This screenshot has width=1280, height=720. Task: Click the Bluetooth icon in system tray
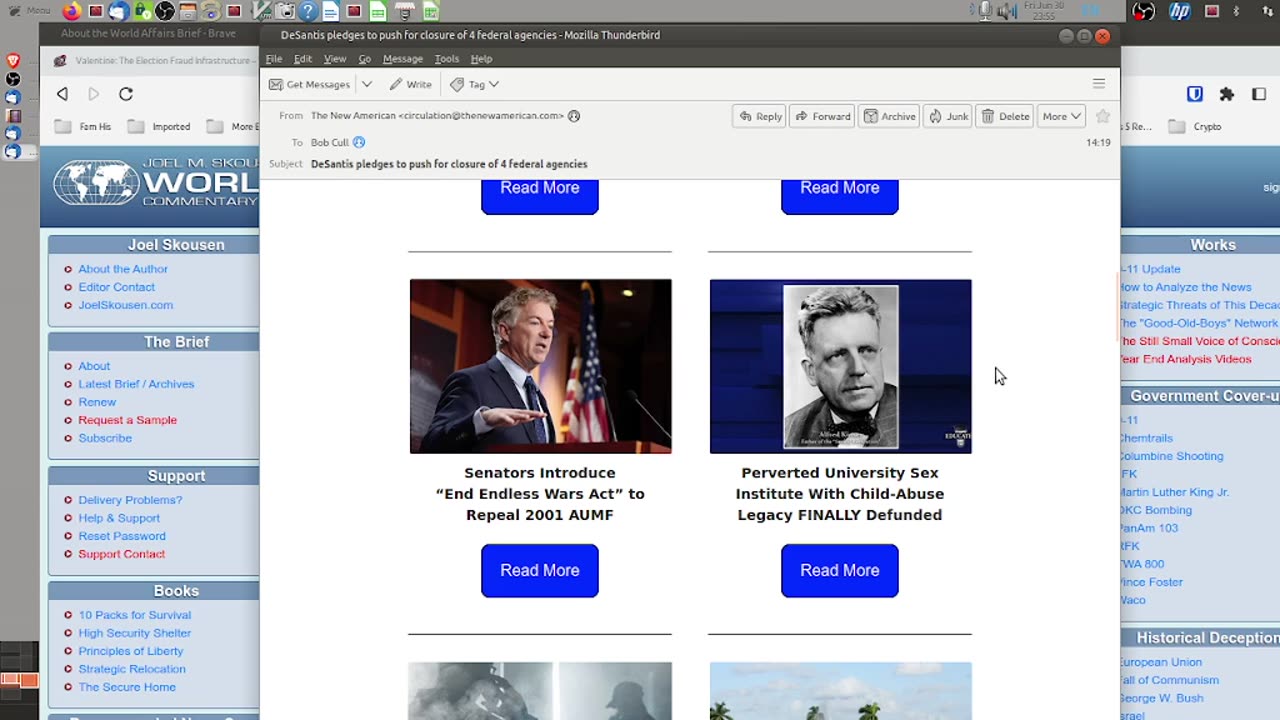1236,11
